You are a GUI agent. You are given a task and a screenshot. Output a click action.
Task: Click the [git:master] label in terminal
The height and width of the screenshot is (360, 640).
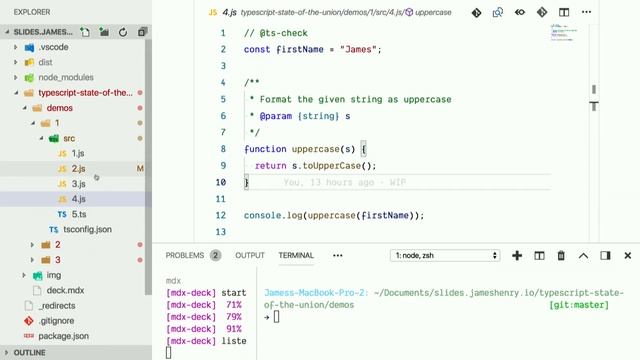[579, 305]
